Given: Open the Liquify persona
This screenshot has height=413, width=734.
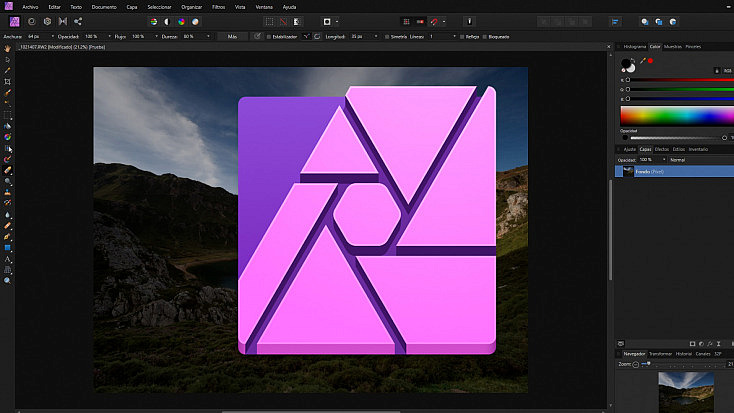Looking at the screenshot, I should pyautogui.click(x=32, y=22).
